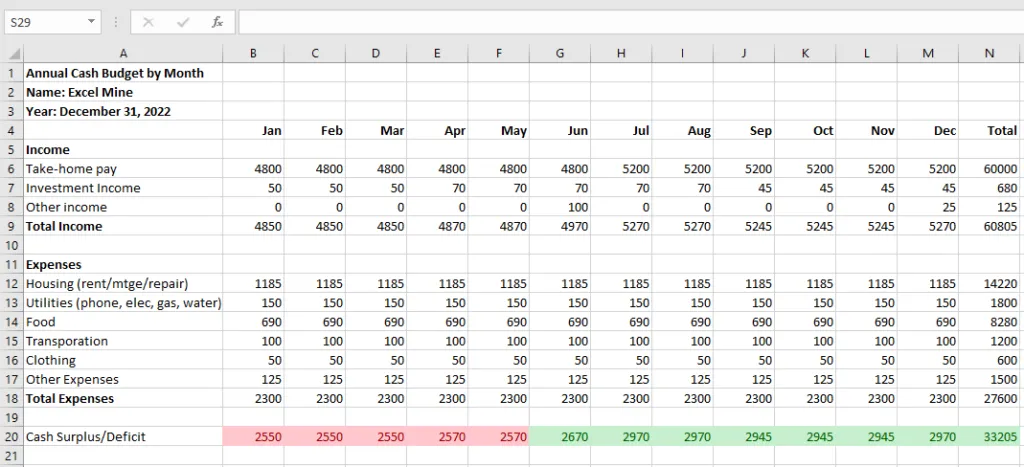The image size is (1024, 467).
Task: Click total expenses grand total 27600
Action: [x=989, y=398]
